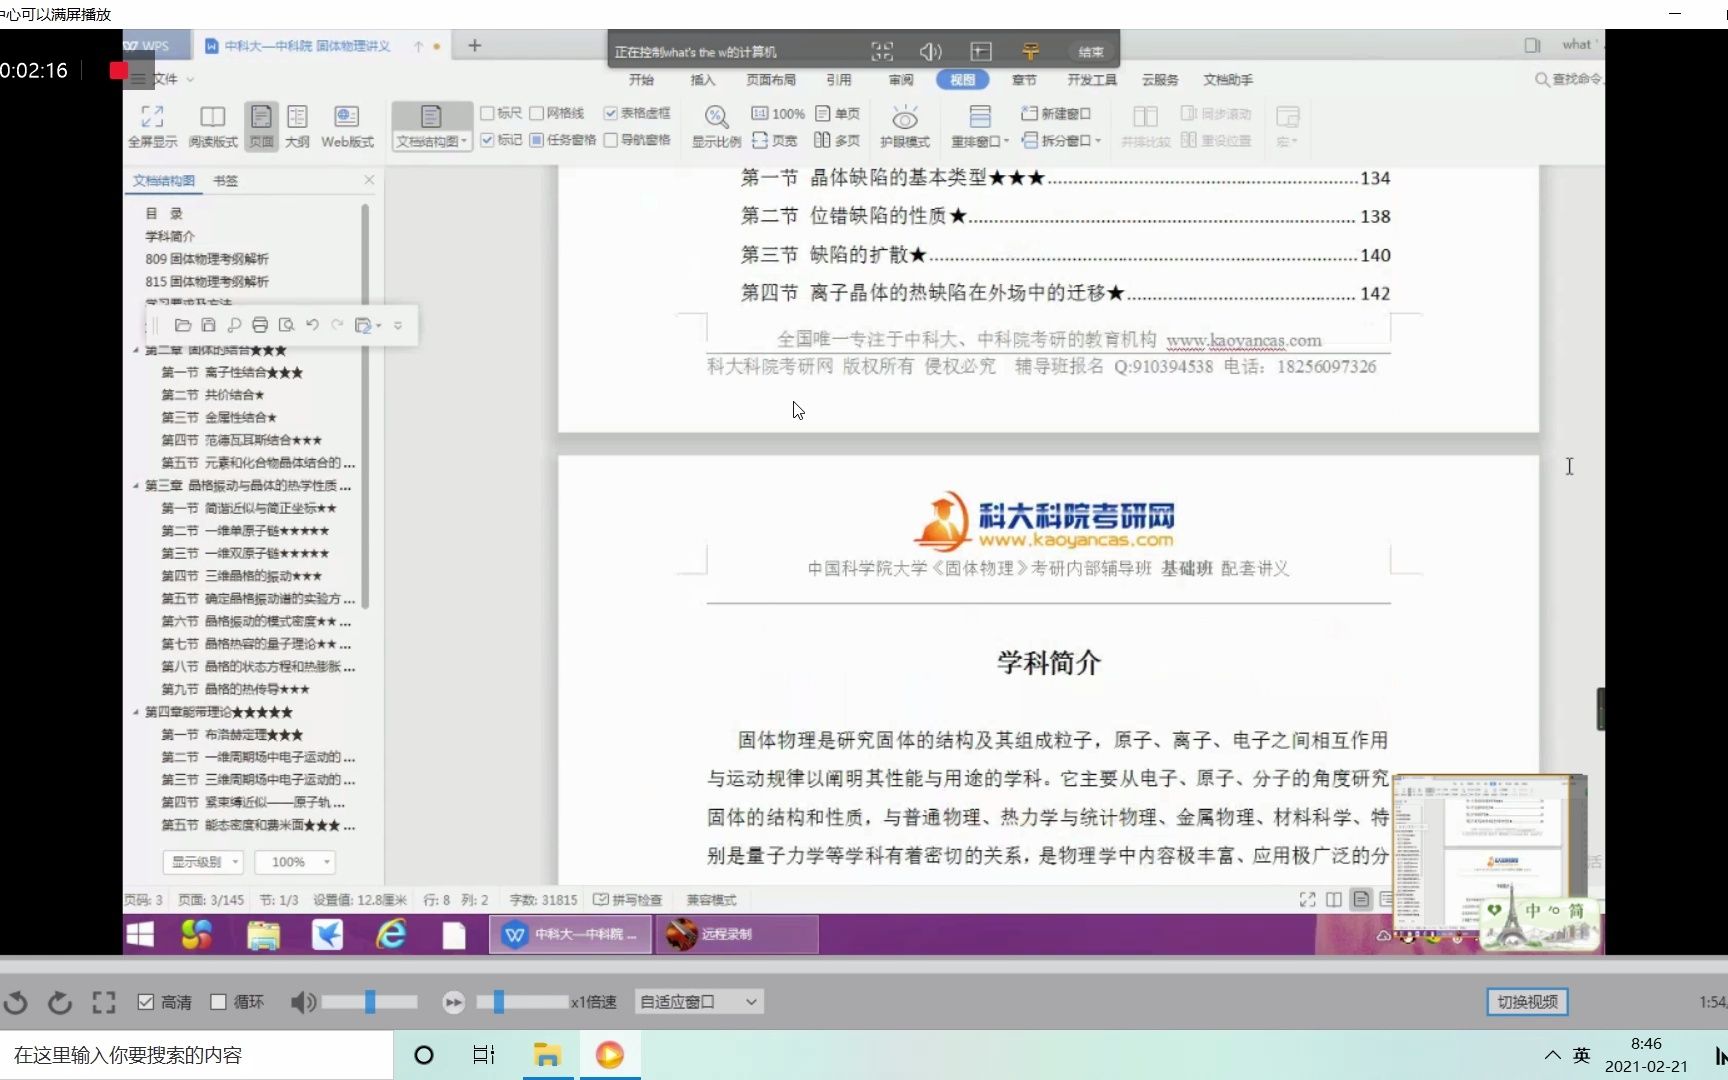
Task: Open the 拆分窗口 split window dropdown
Action: coord(1061,140)
